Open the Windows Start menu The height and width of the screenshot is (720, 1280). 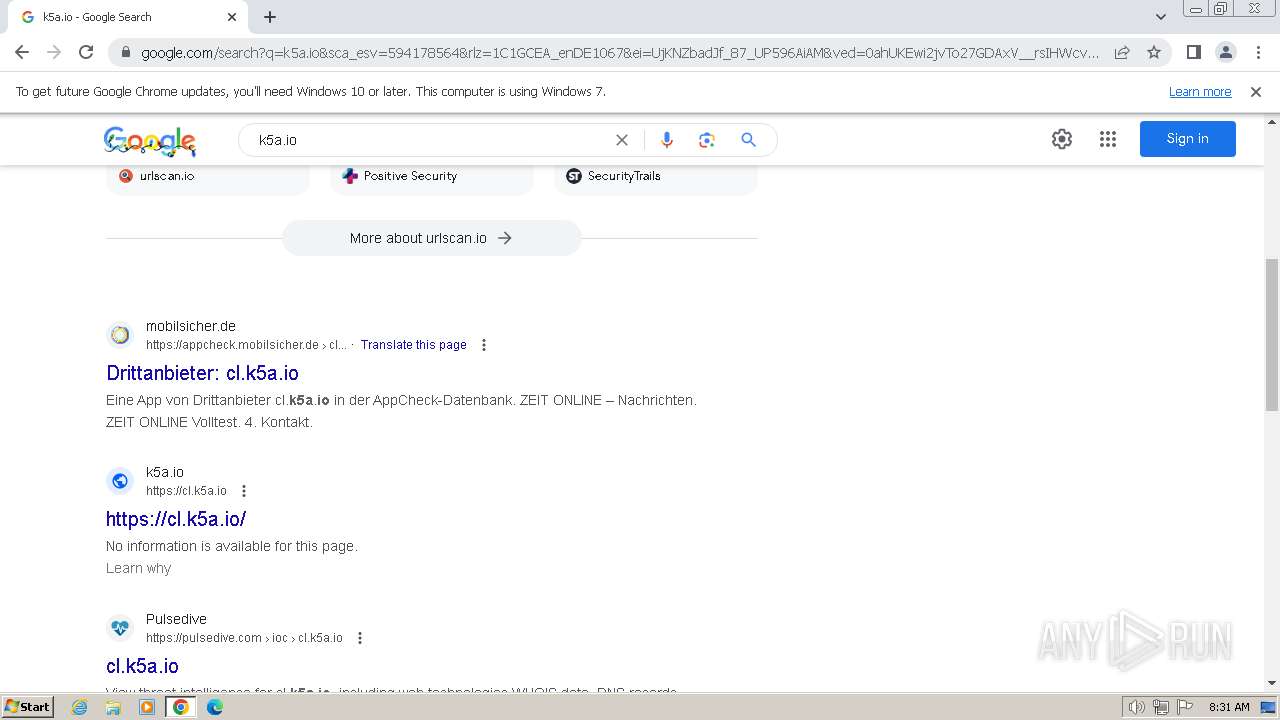click(x=28, y=706)
